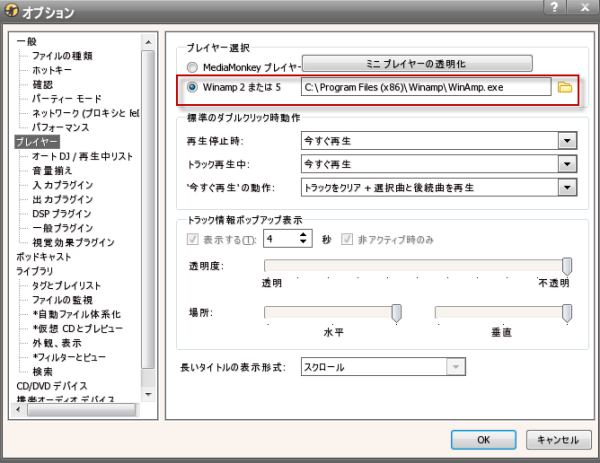Select ホットキー in the options tree
600x463 pixels.
pos(54,73)
